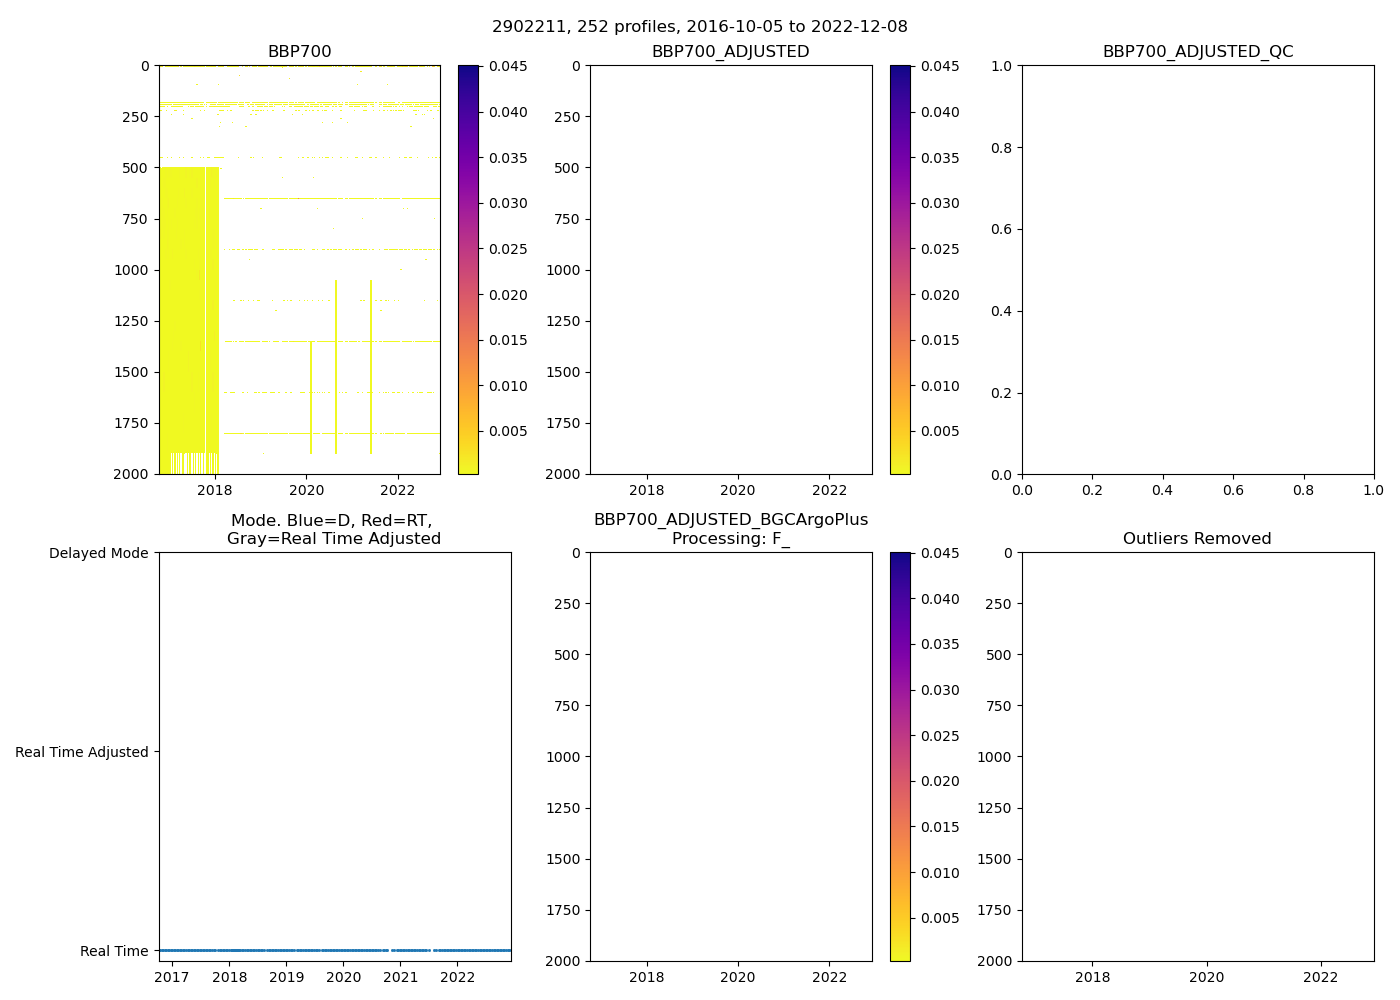Click the large yellow data block in BBP700 plot

188,320
